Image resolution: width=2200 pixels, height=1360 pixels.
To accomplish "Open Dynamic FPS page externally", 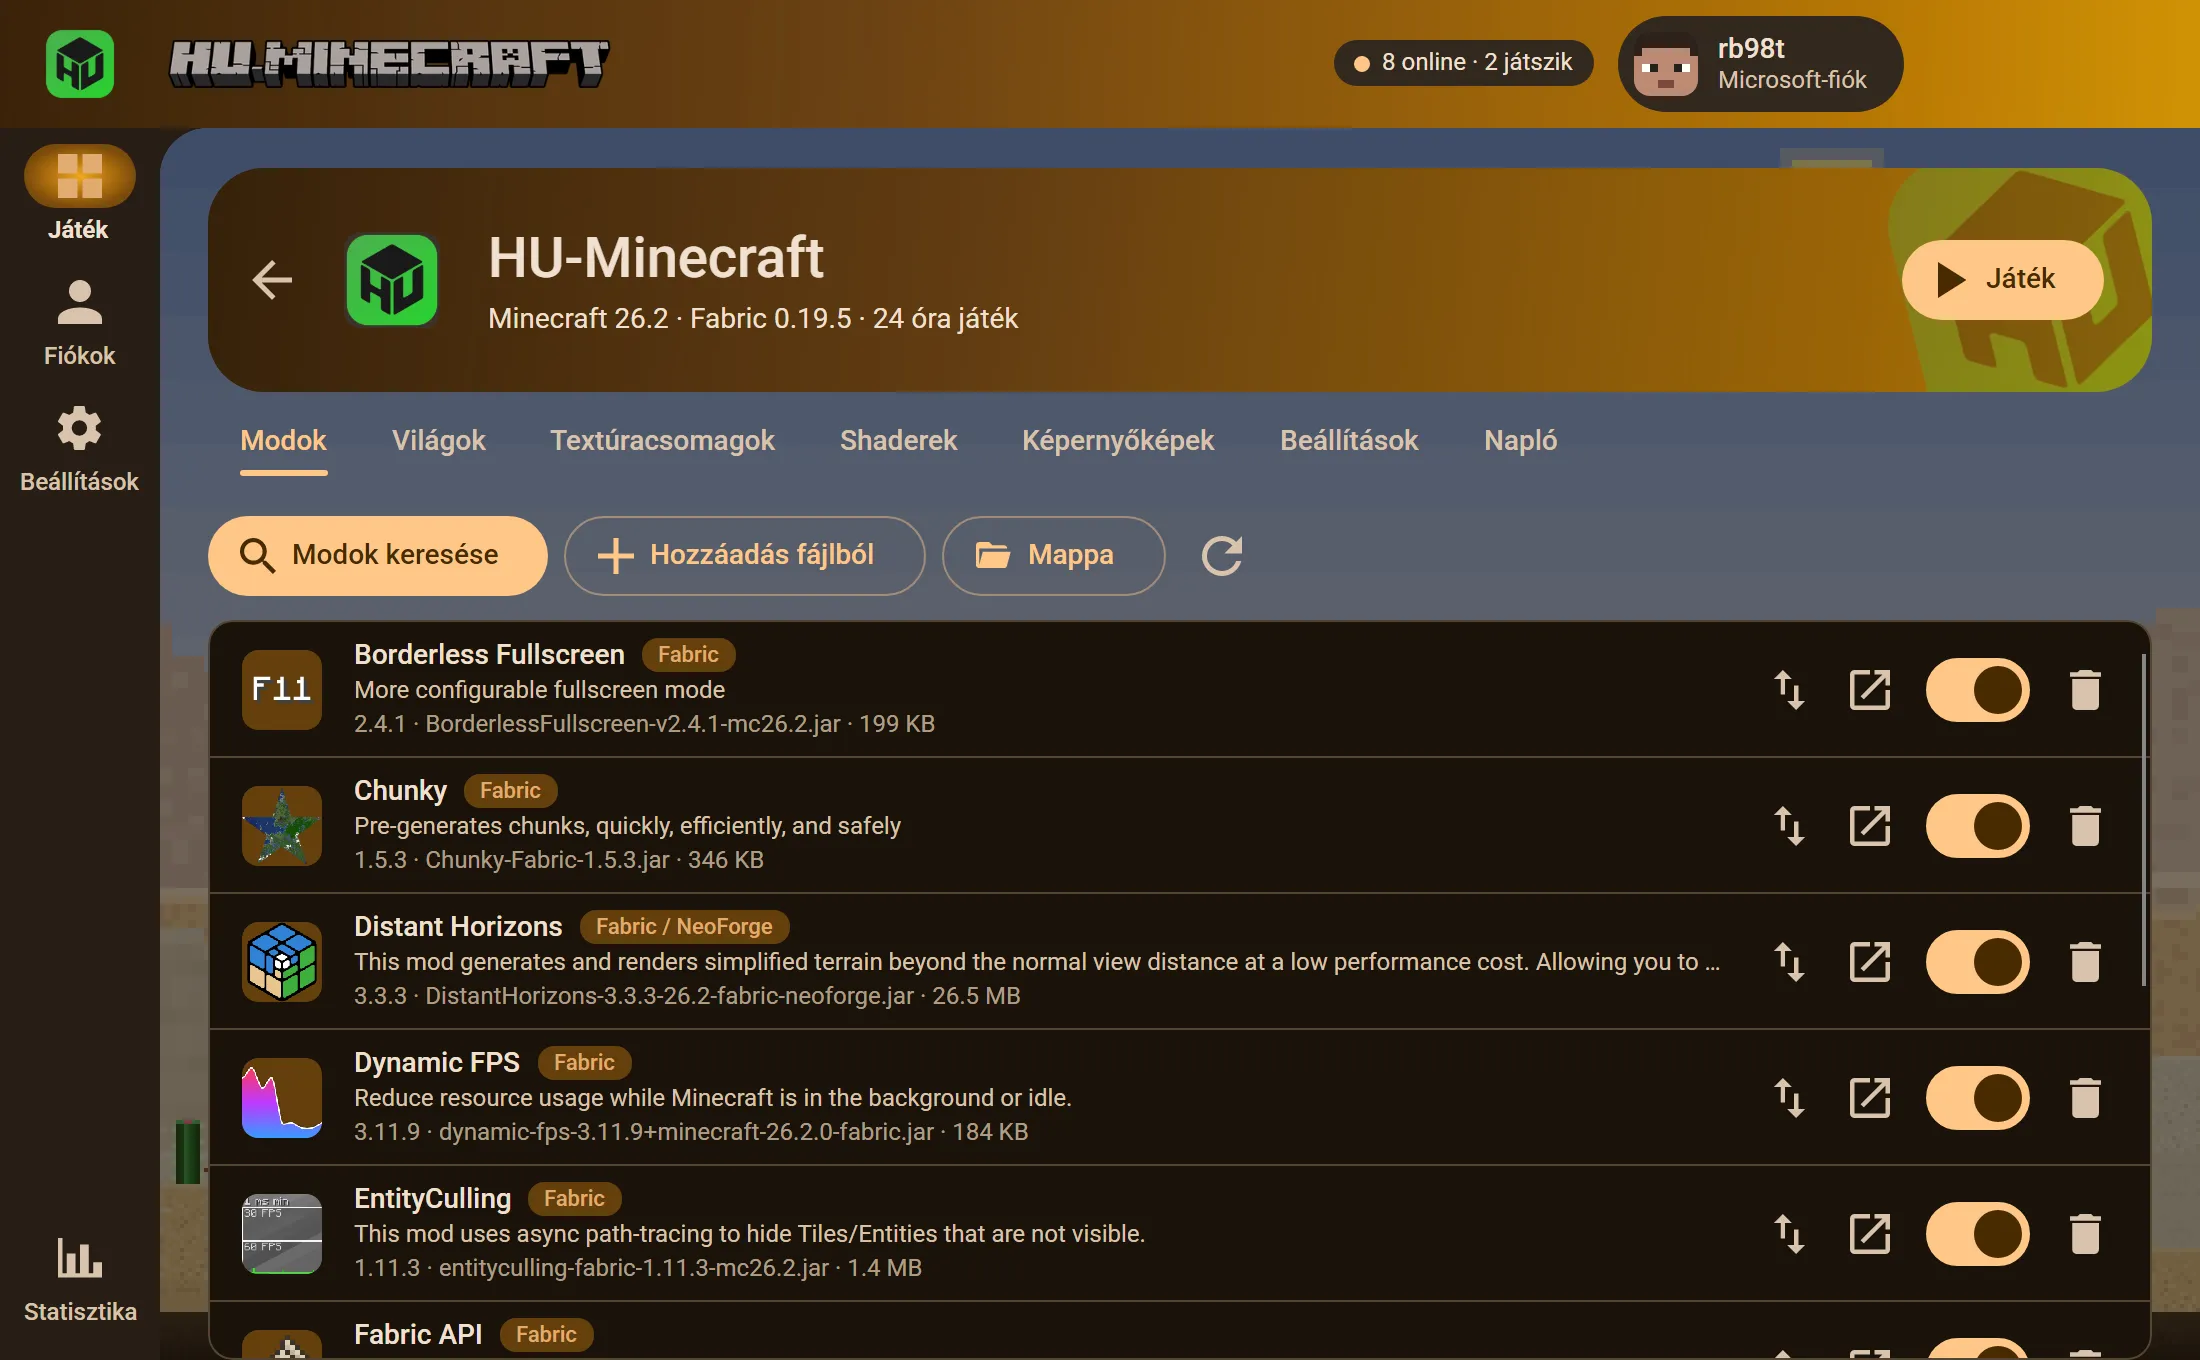I will [x=1870, y=1098].
